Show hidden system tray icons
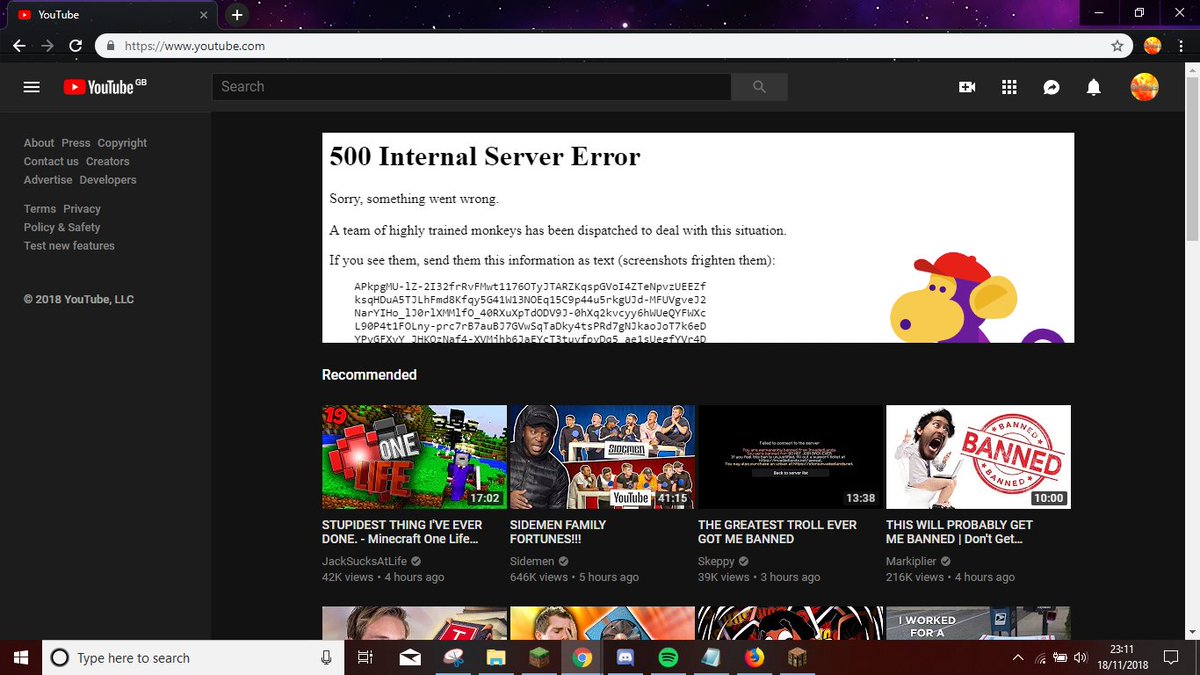This screenshot has height=675, width=1200. [1018, 657]
